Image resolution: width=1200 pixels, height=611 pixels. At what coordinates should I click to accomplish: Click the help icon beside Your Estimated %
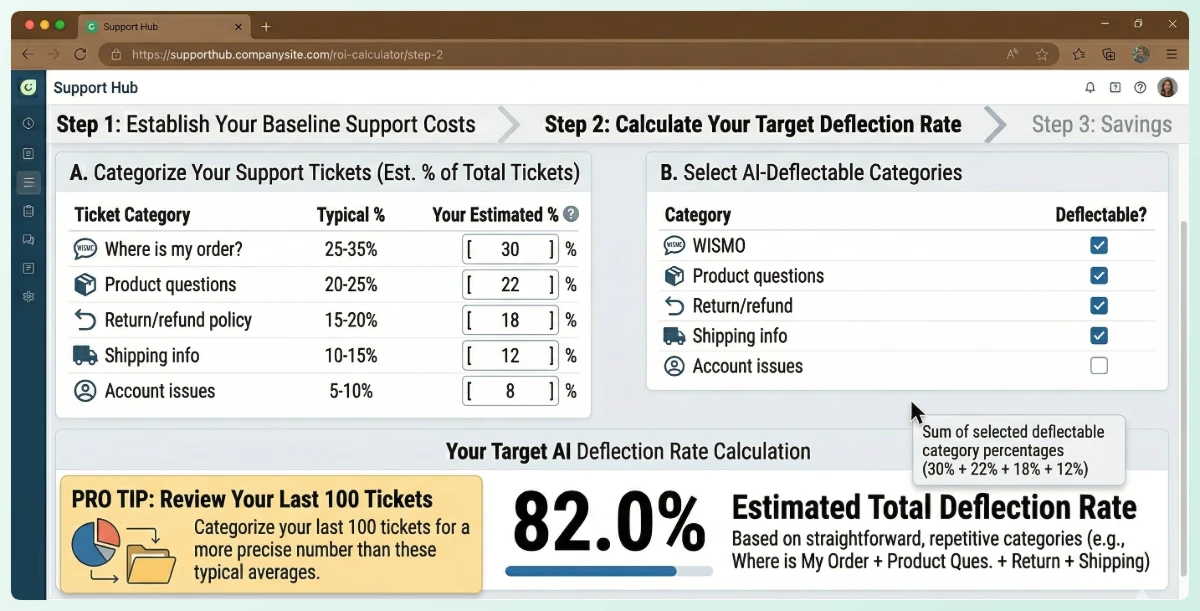(571, 214)
